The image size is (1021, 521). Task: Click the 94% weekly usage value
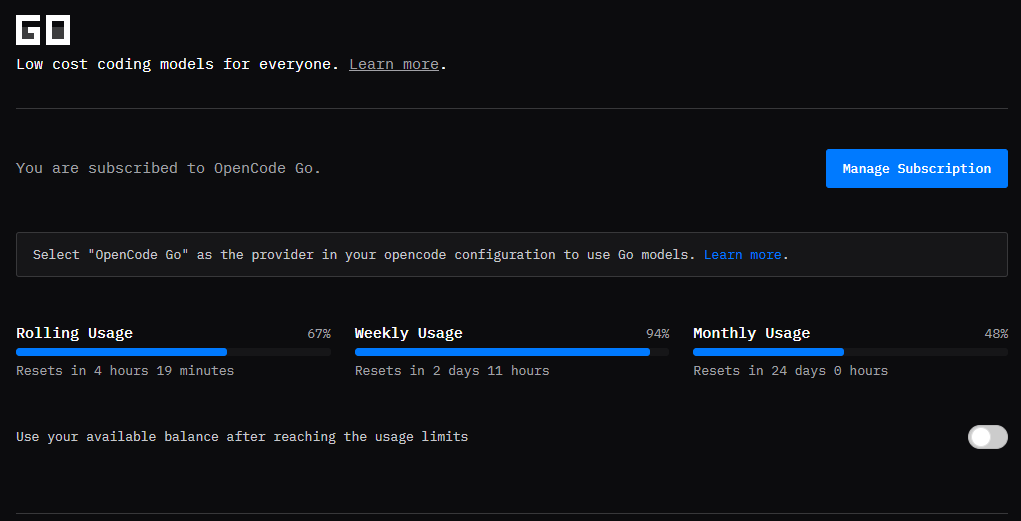658,334
